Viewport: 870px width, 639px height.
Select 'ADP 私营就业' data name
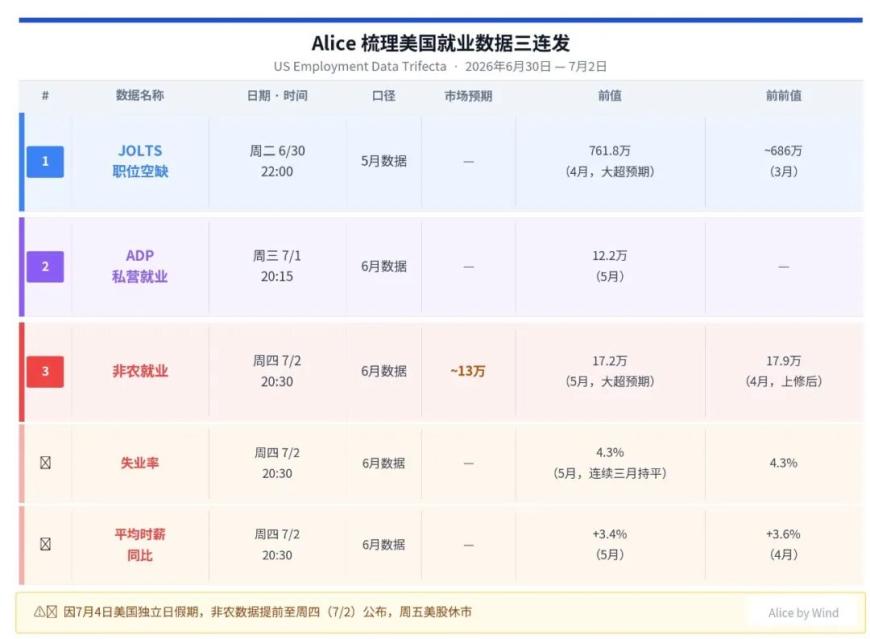click(x=140, y=266)
